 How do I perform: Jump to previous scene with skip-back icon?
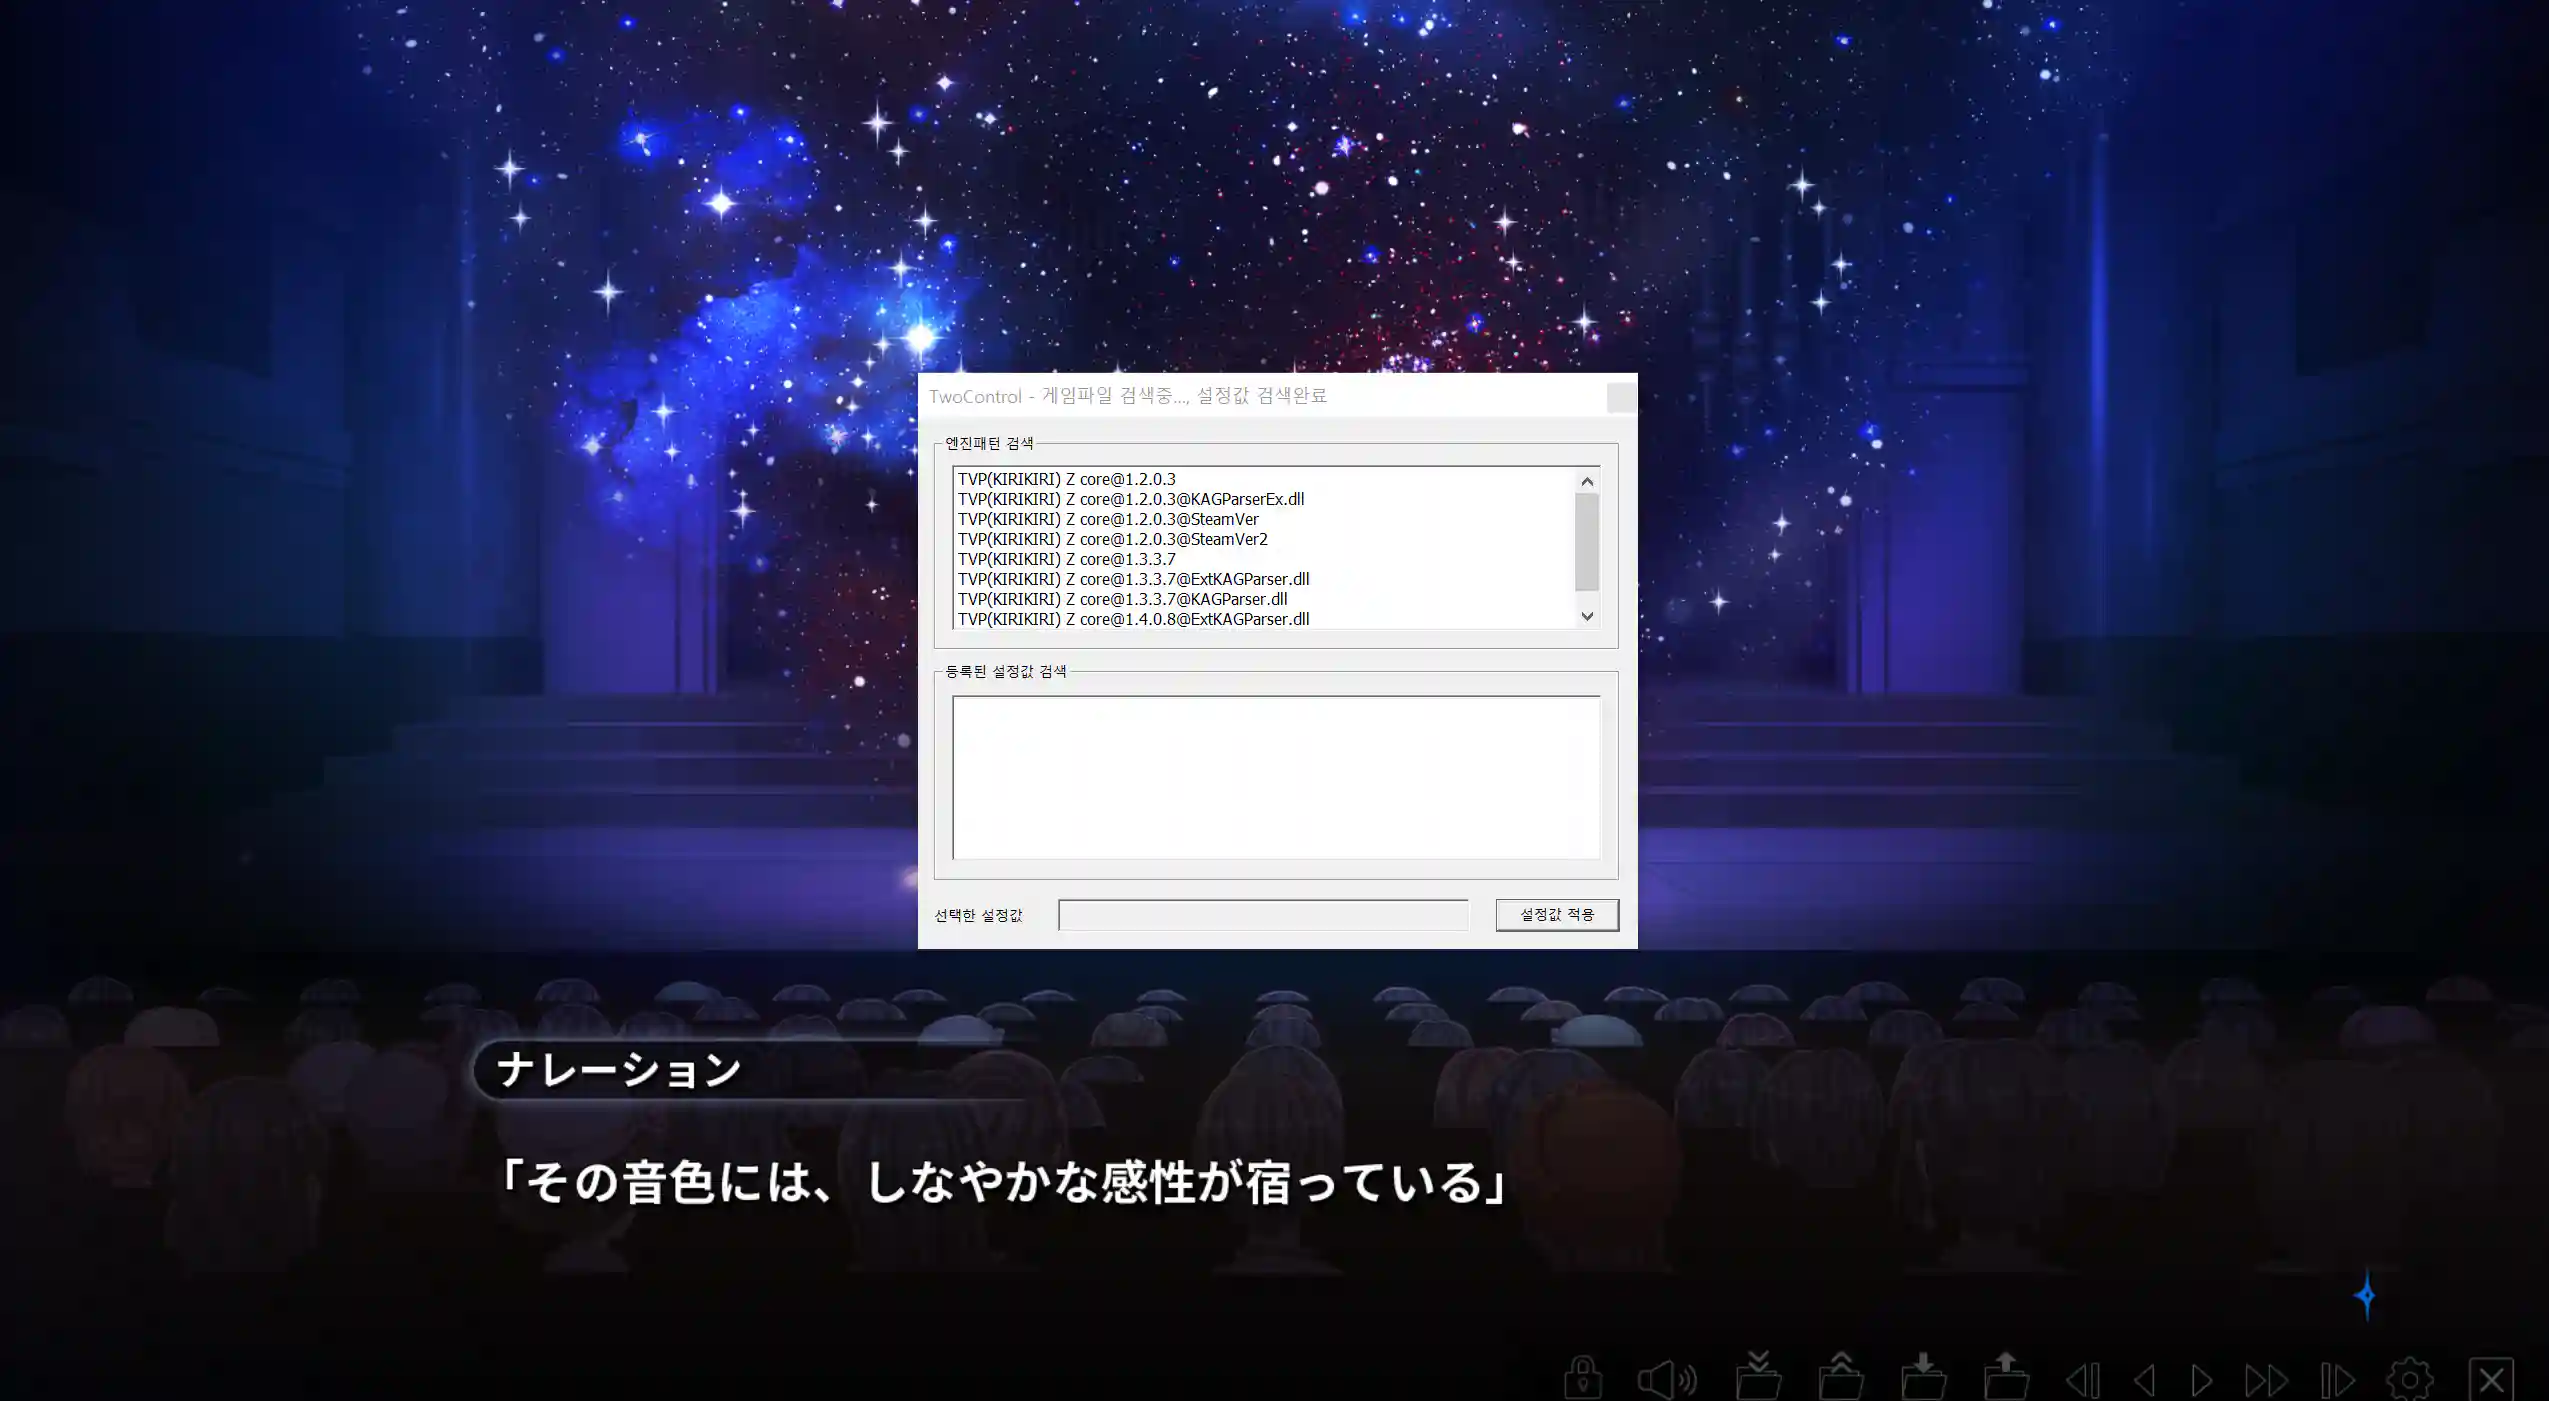2083,1381
